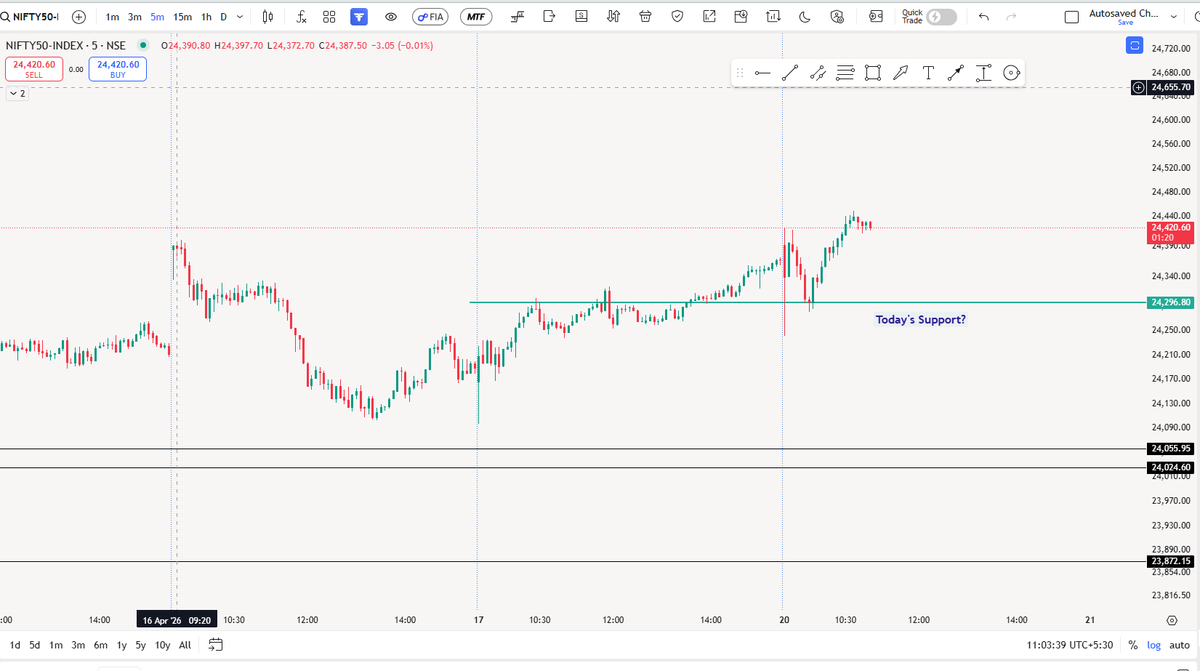The width and height of the screenshot is (1200, 671).
Task: Open the NIFTY50 symbol search
Action: coord(30,17)
